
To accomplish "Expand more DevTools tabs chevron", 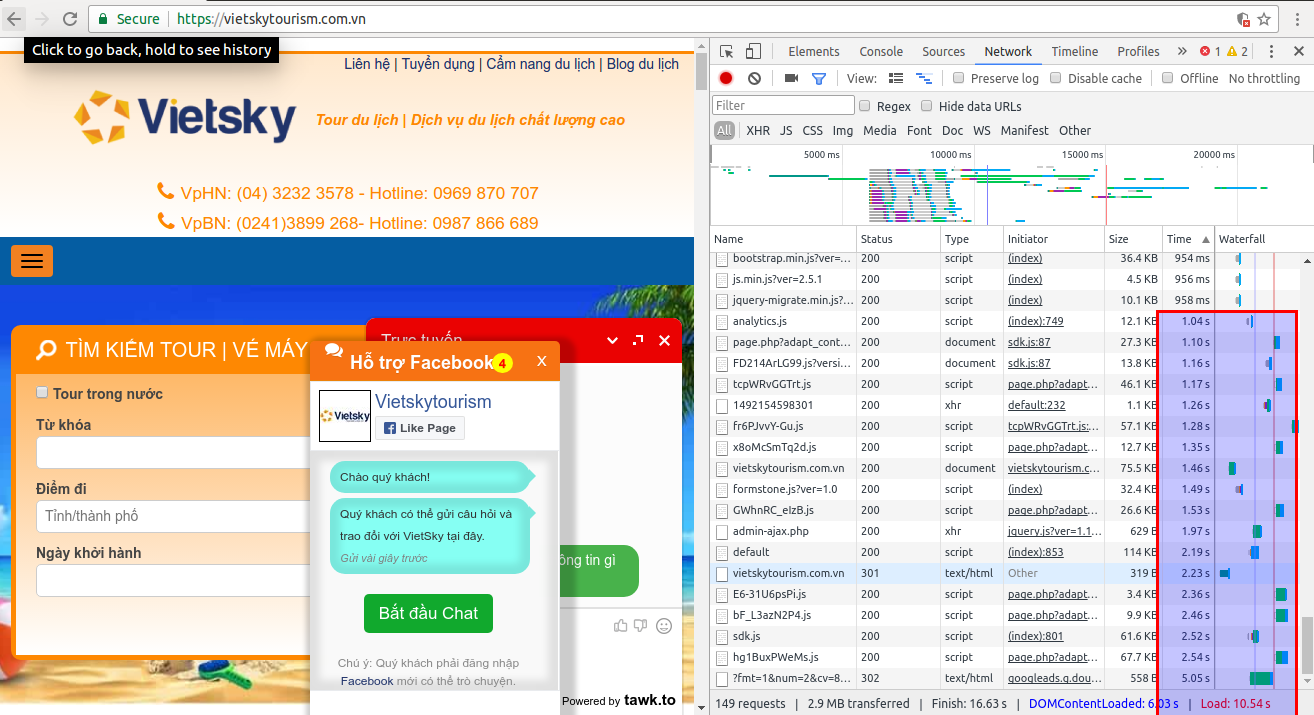I will [1182, 51].
